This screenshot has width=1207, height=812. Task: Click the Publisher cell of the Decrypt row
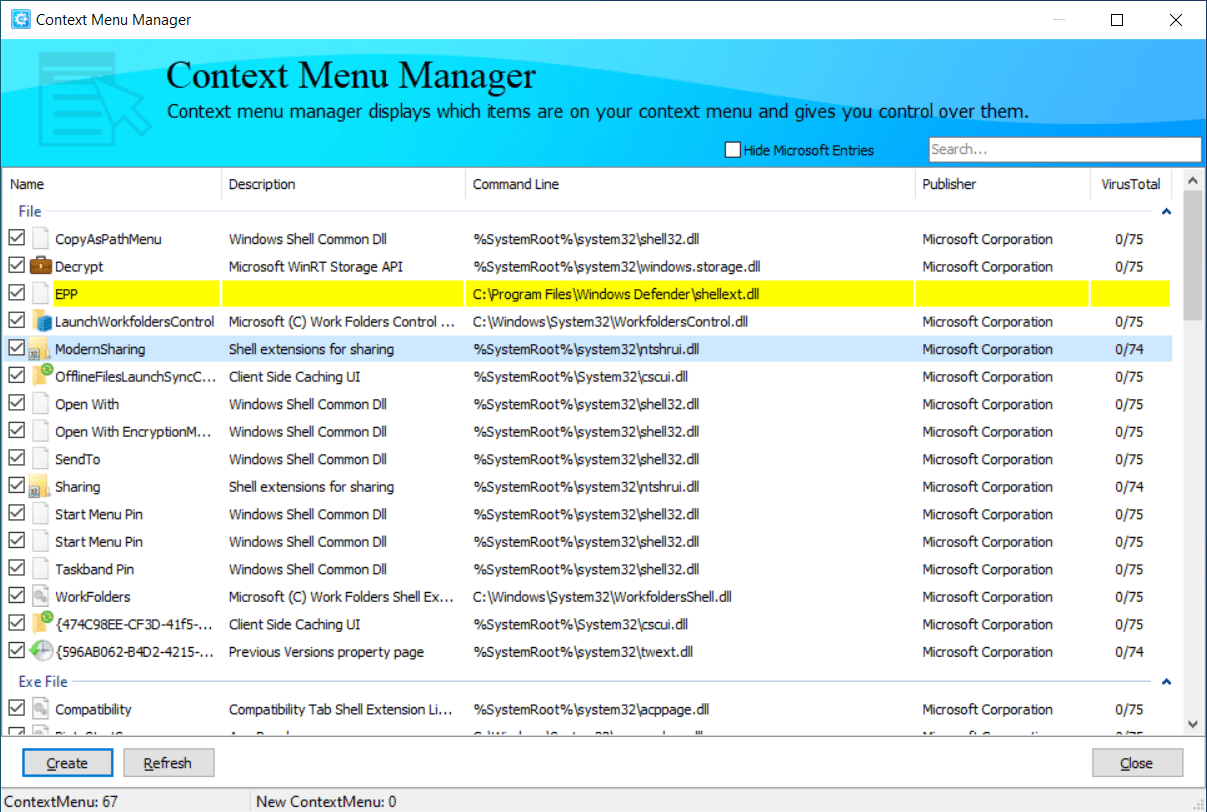(x=988, y=267)
